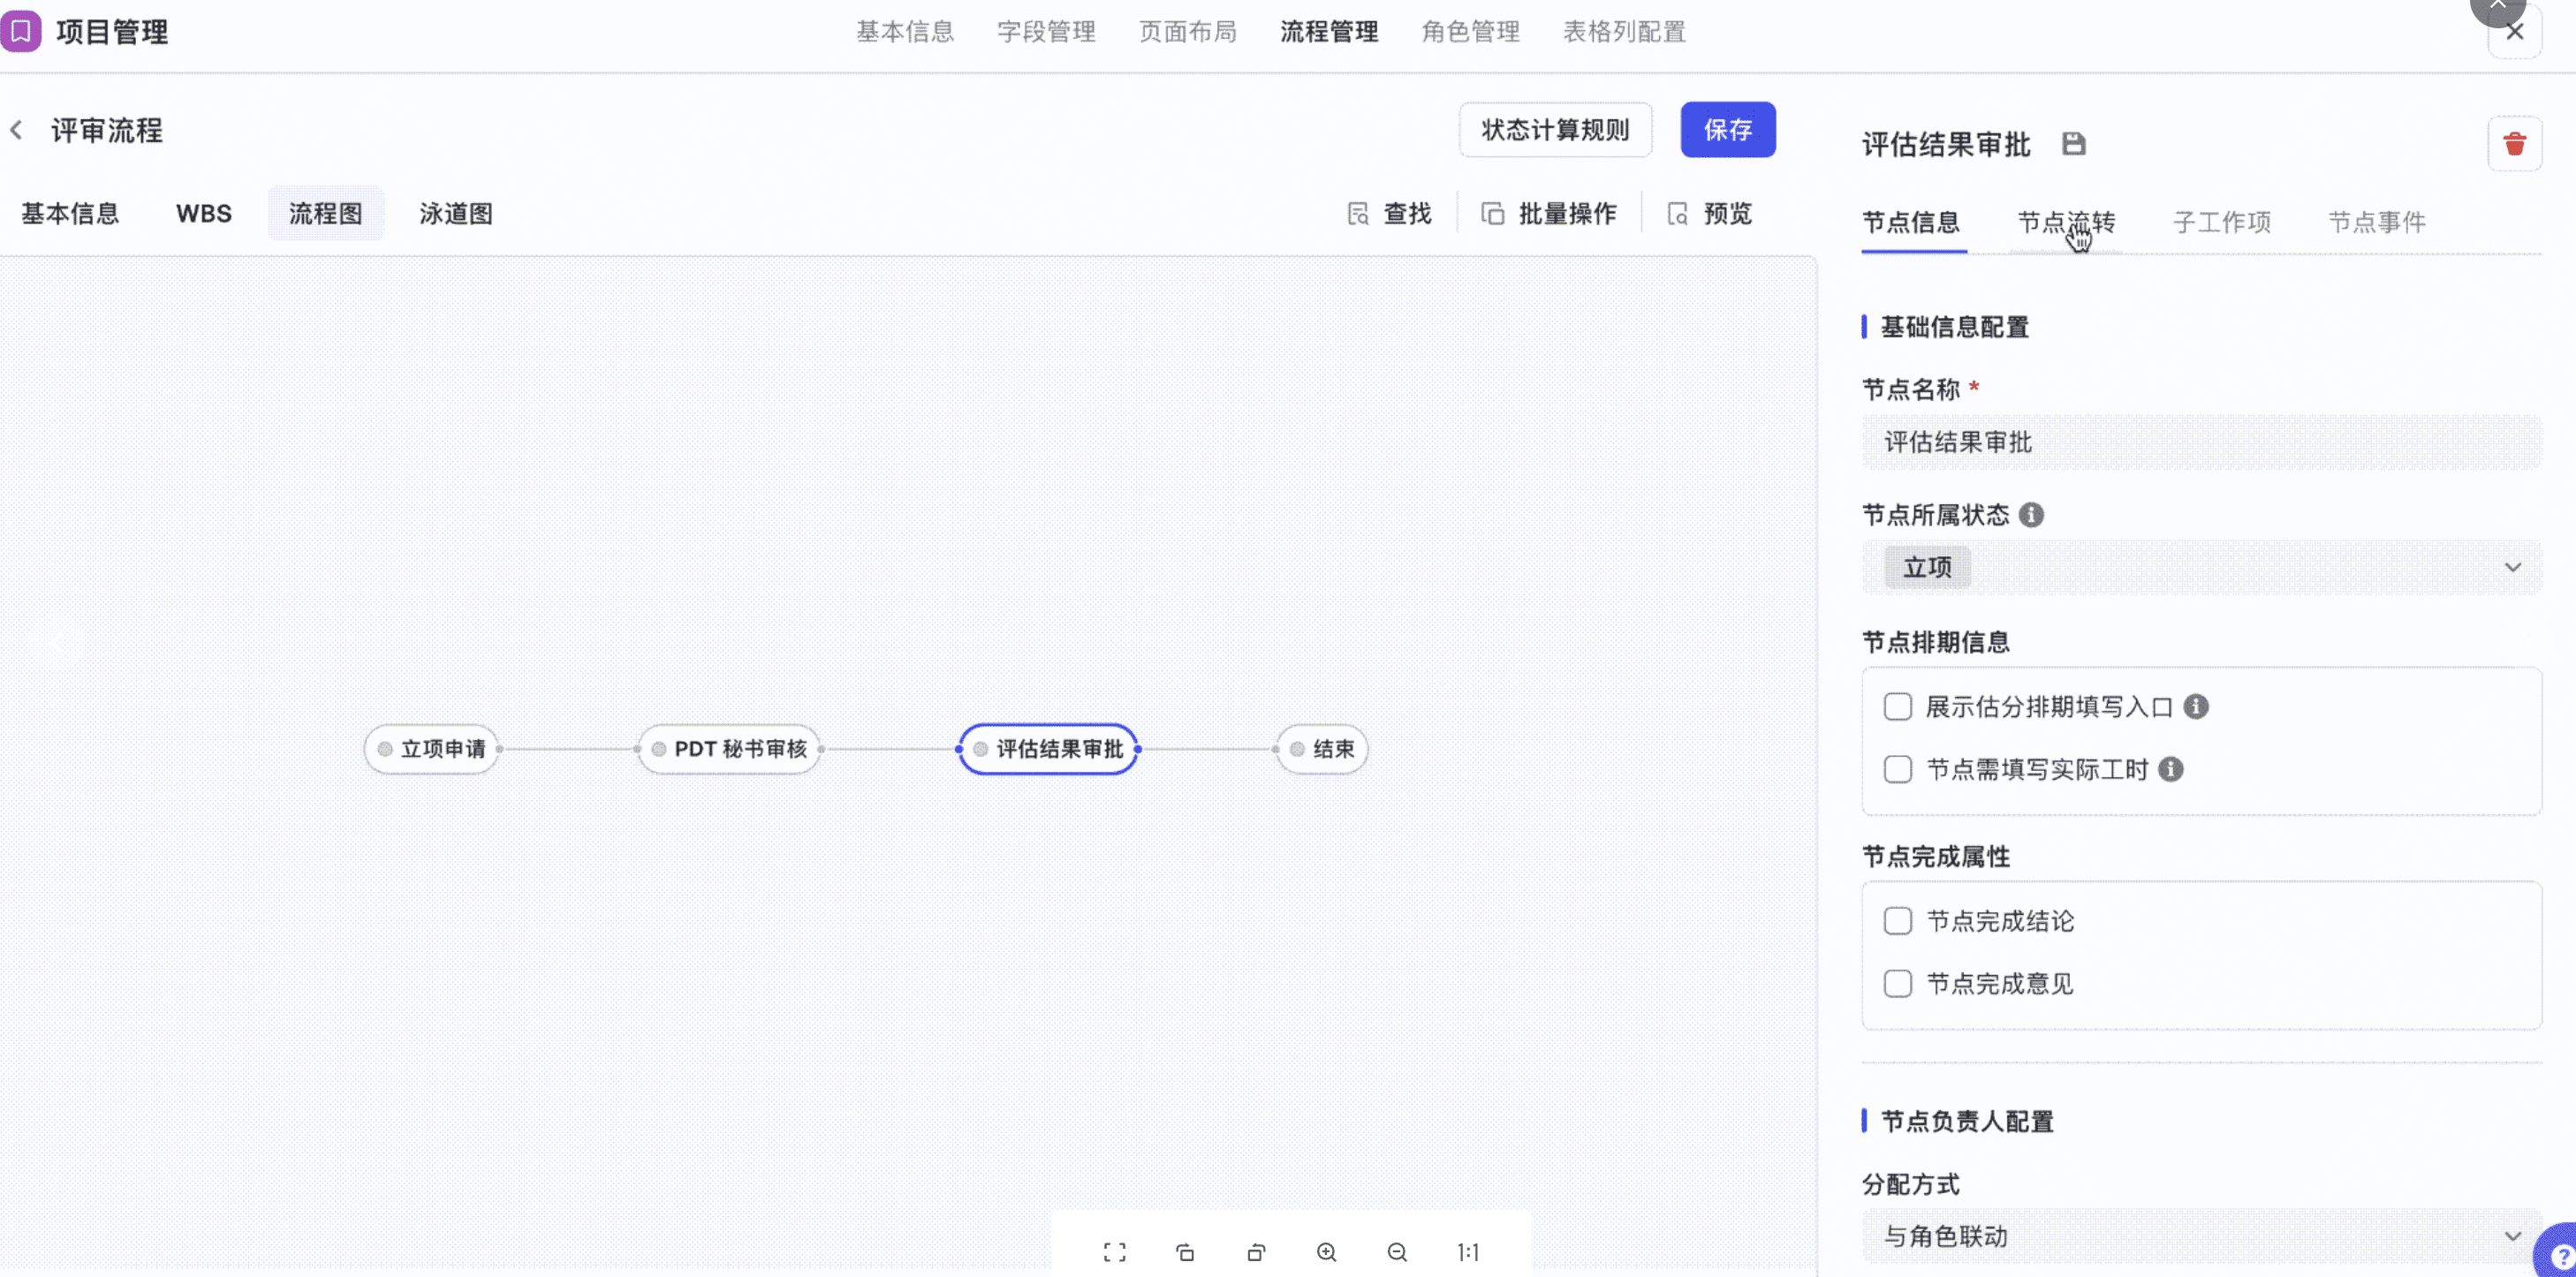Zoom in on the flowchart canvas
This screenshot has width=2576, height=1277.
(1326, 1252)
